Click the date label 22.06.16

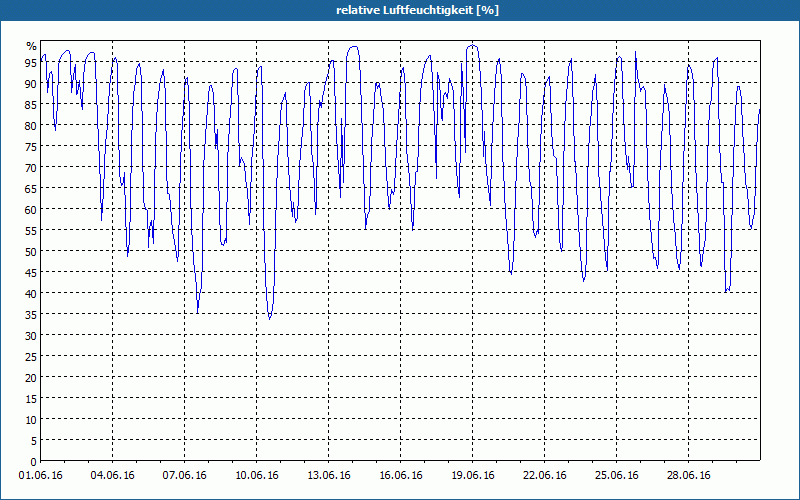[x=544, y=475]
